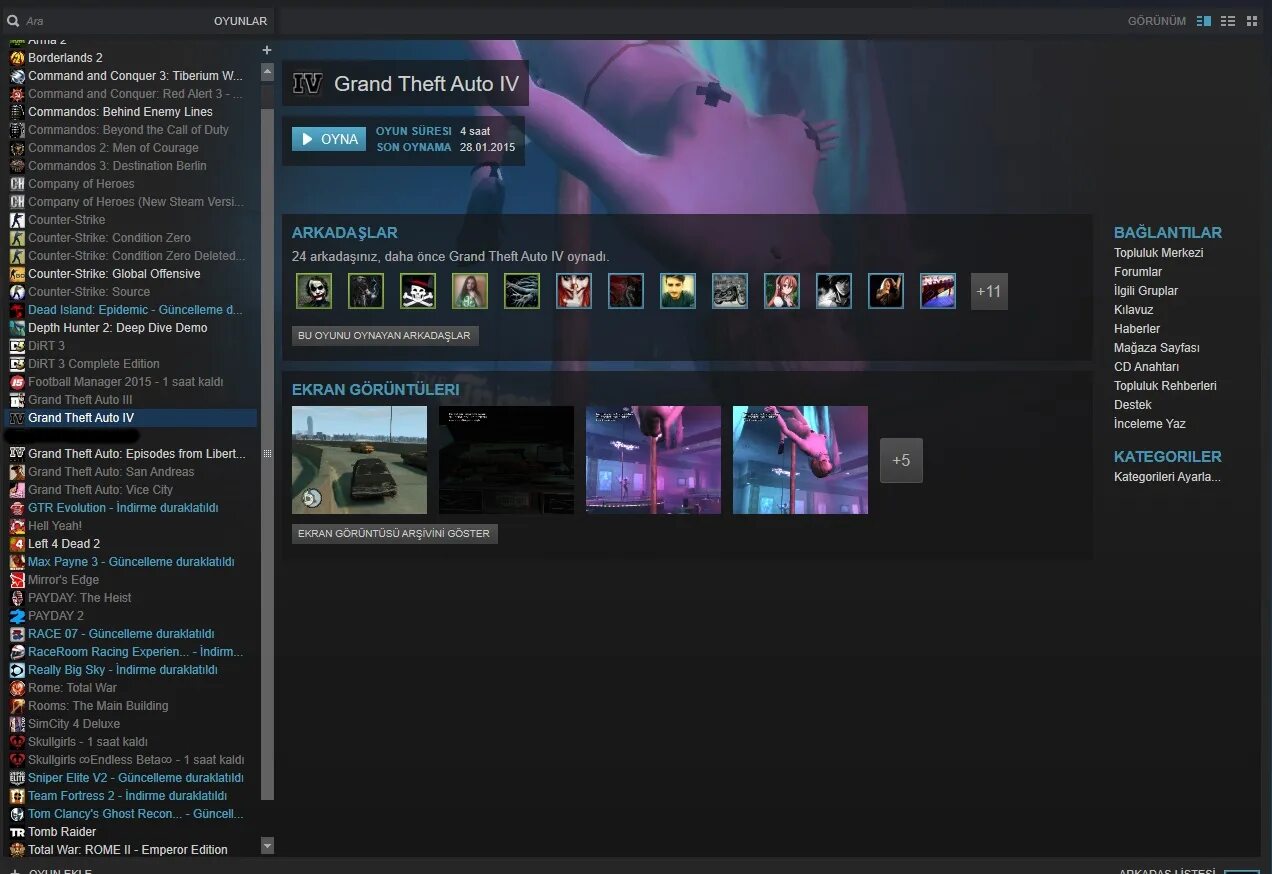Click İnceleme Yaz link

pyautogui.click(x=1150, y=424)
